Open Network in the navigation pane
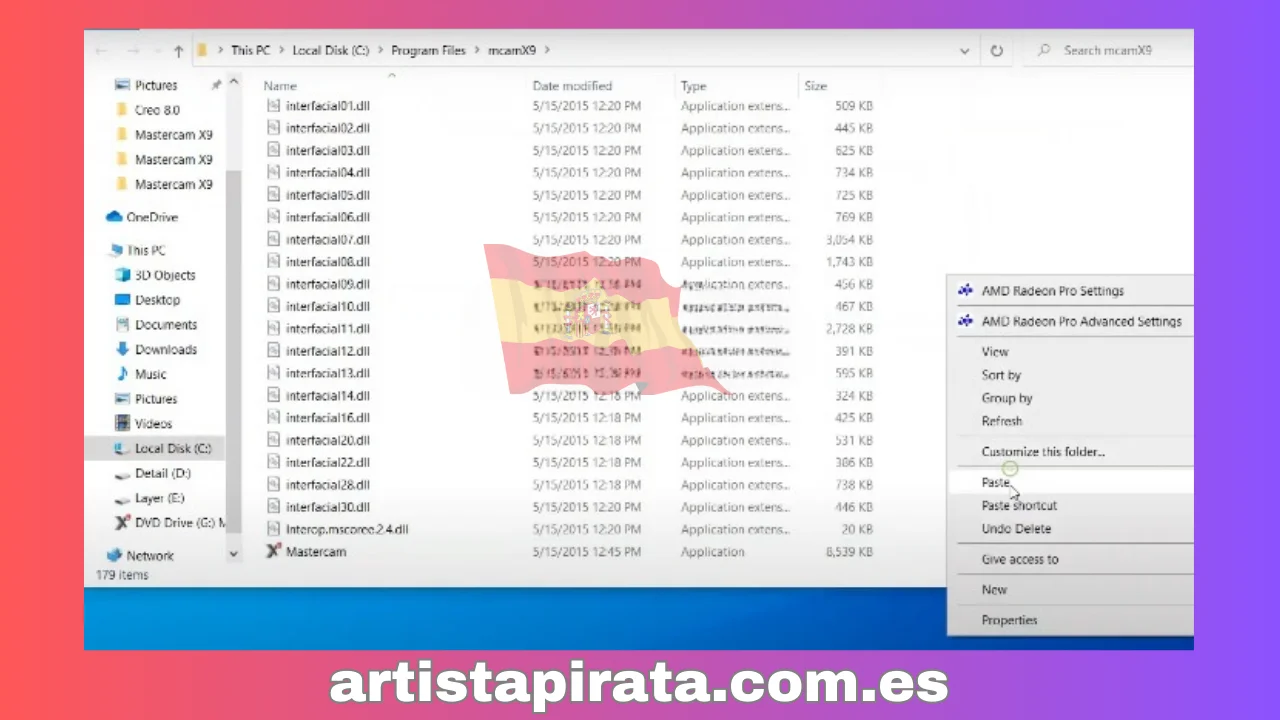The image size is (1280, 720). [x=140, y=555]
